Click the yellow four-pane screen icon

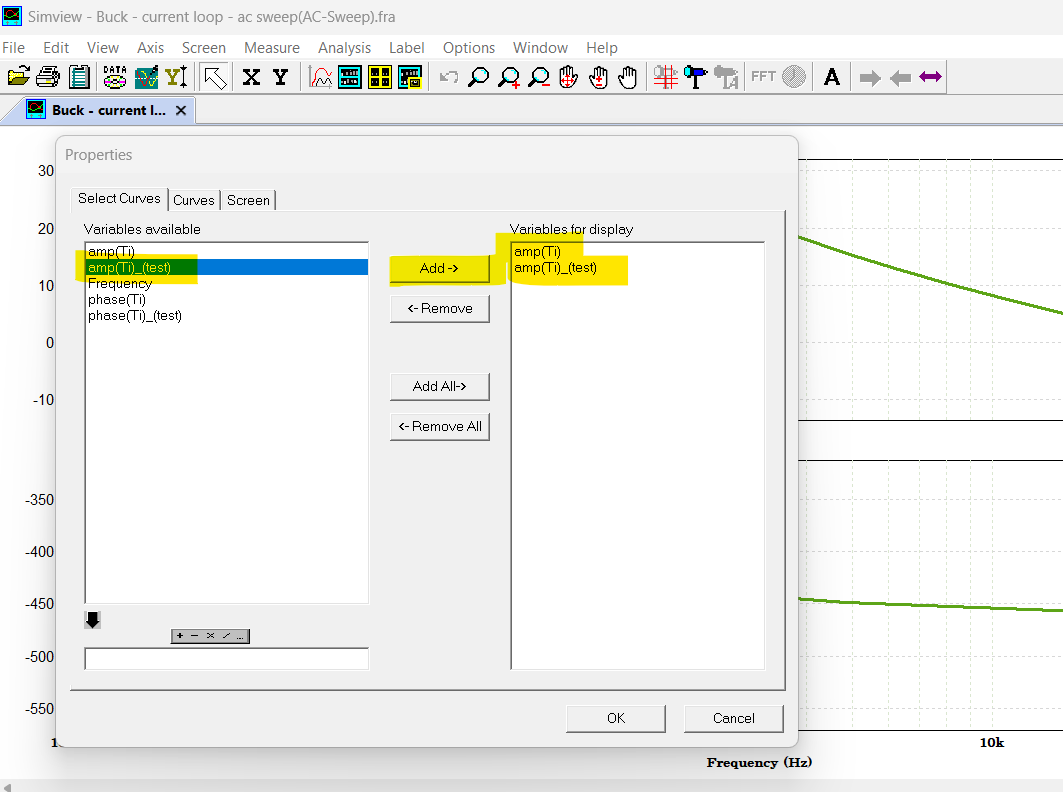[x=380, y=77]
